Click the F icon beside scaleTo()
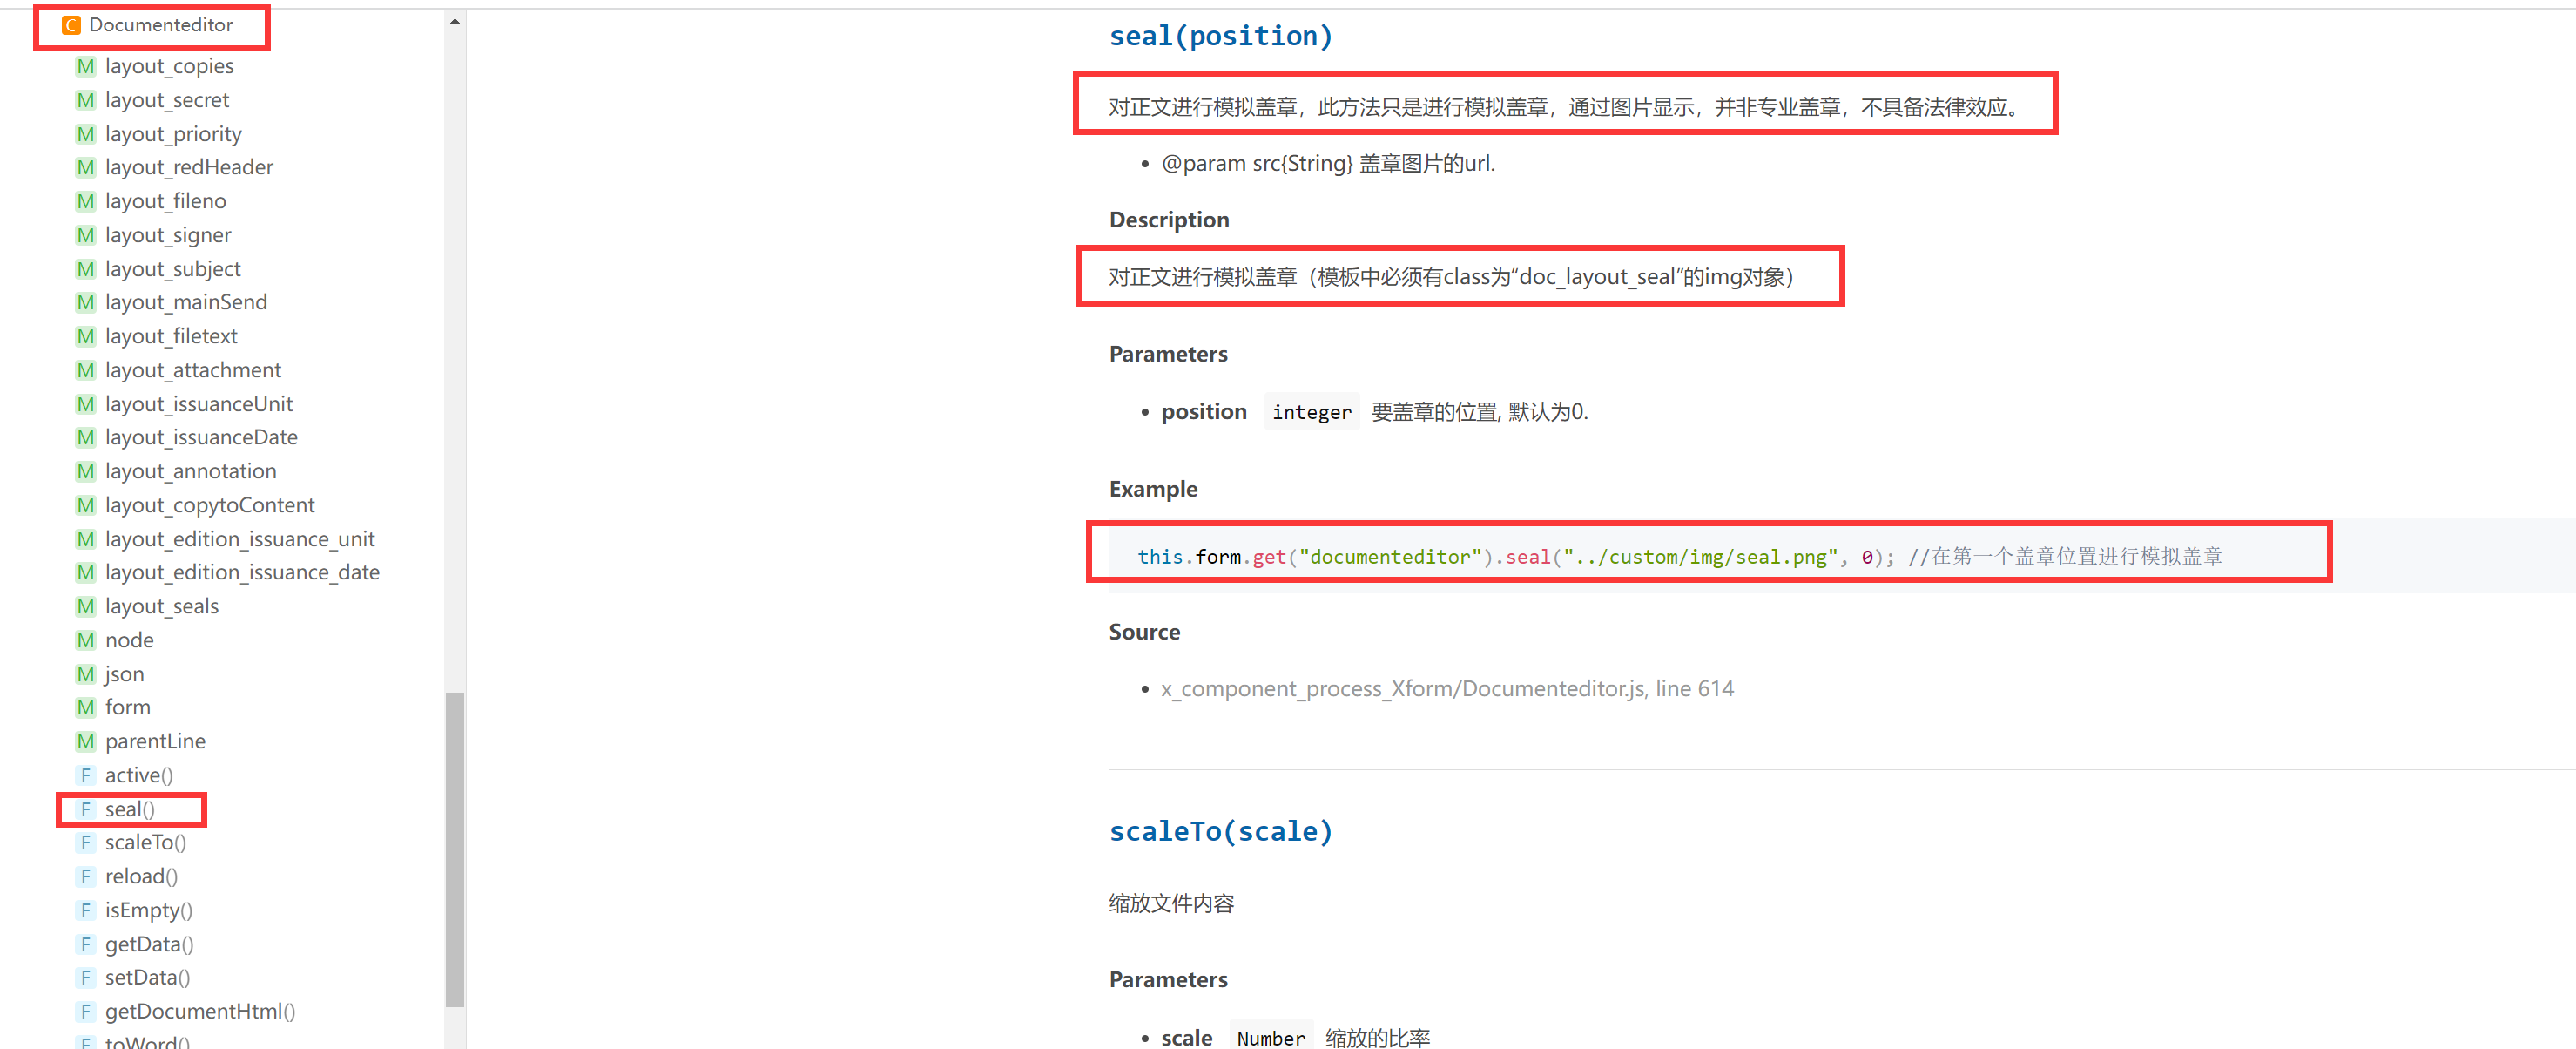Image resolution: width=2576 pixels, height=1049 pixels. (x=86, y=843)
